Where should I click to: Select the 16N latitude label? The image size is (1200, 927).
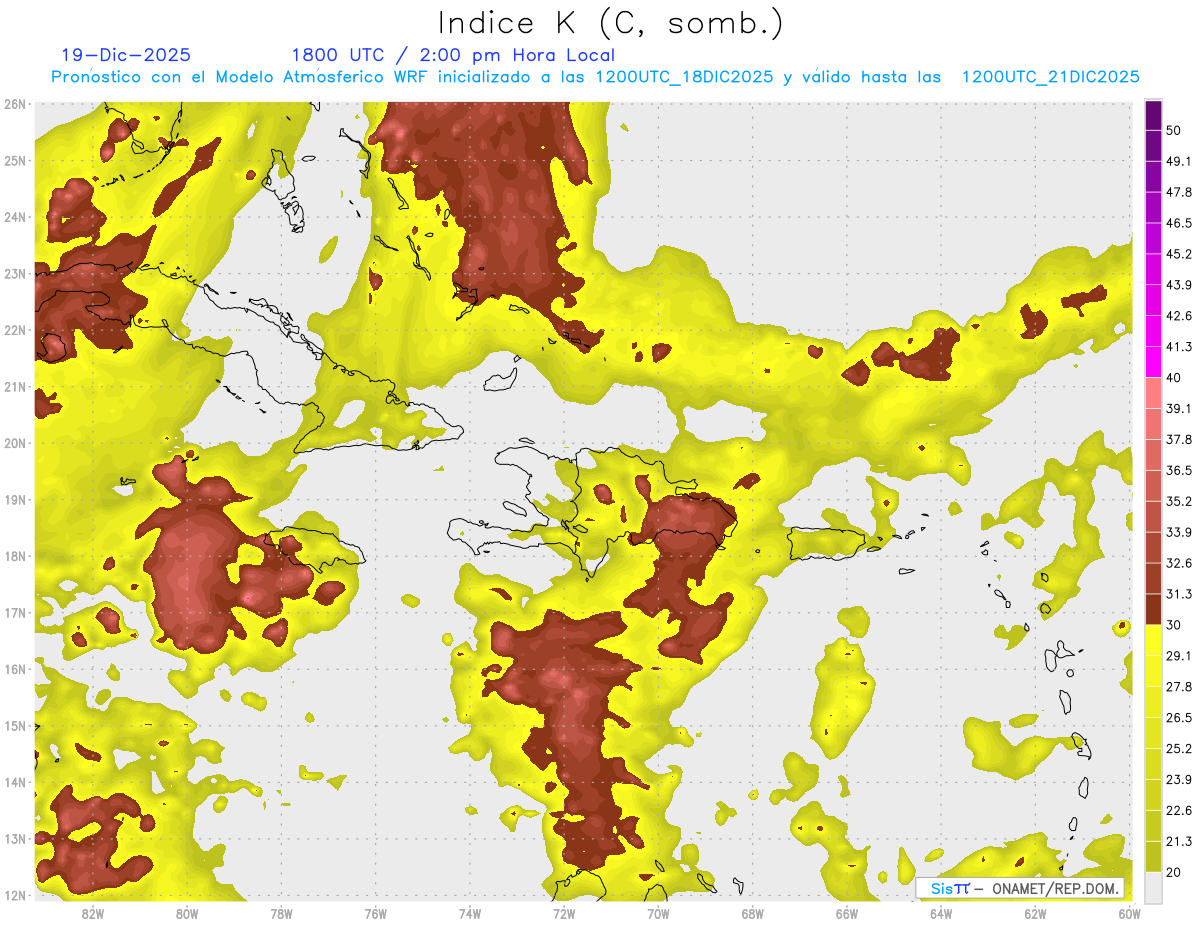pyautogui.click(x=15, y=669)
